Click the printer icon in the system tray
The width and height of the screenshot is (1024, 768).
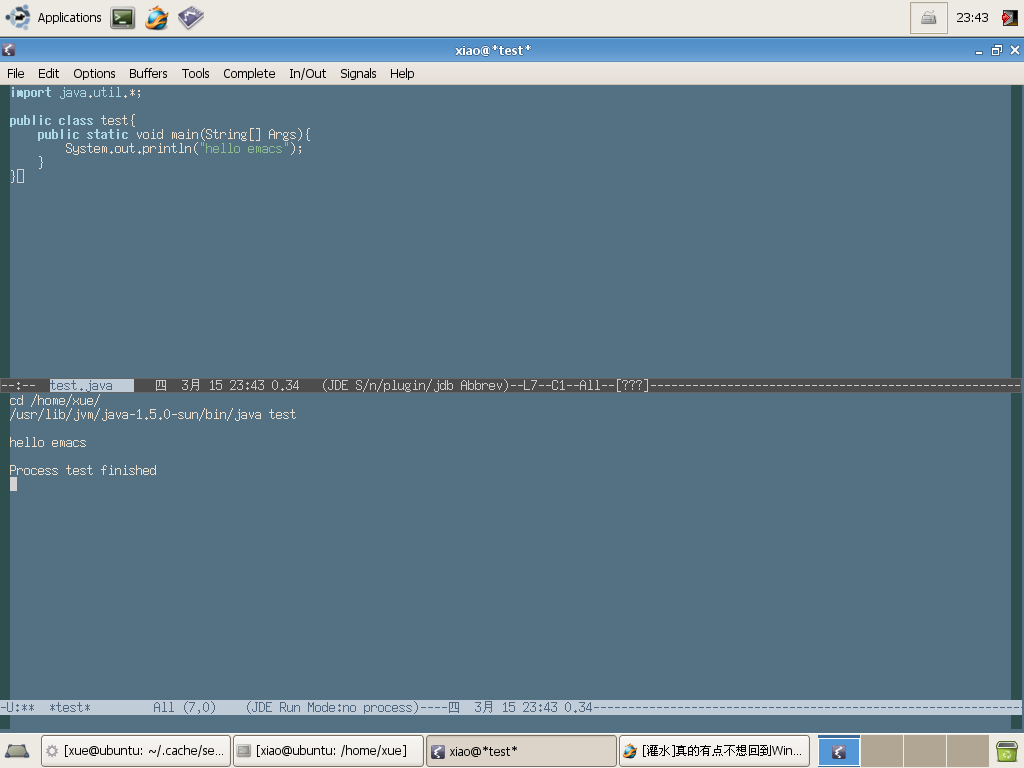[x=928, y=18]
